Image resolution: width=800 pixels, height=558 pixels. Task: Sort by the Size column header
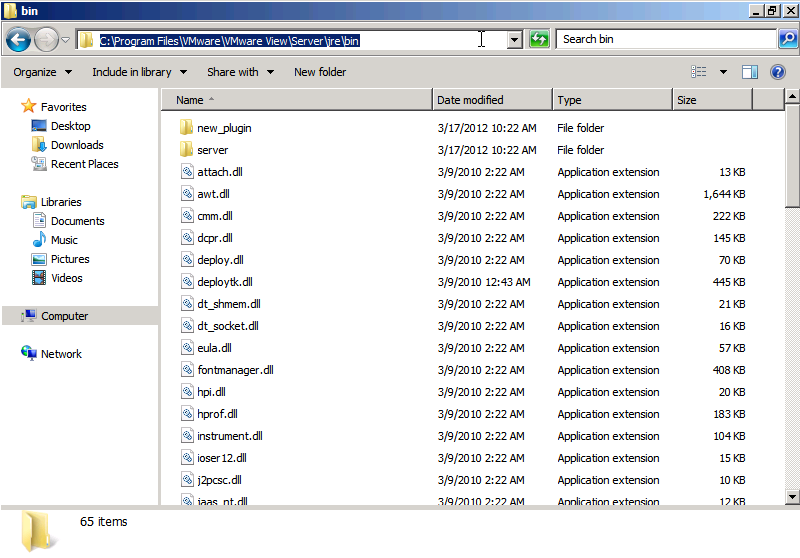[712, 100]
